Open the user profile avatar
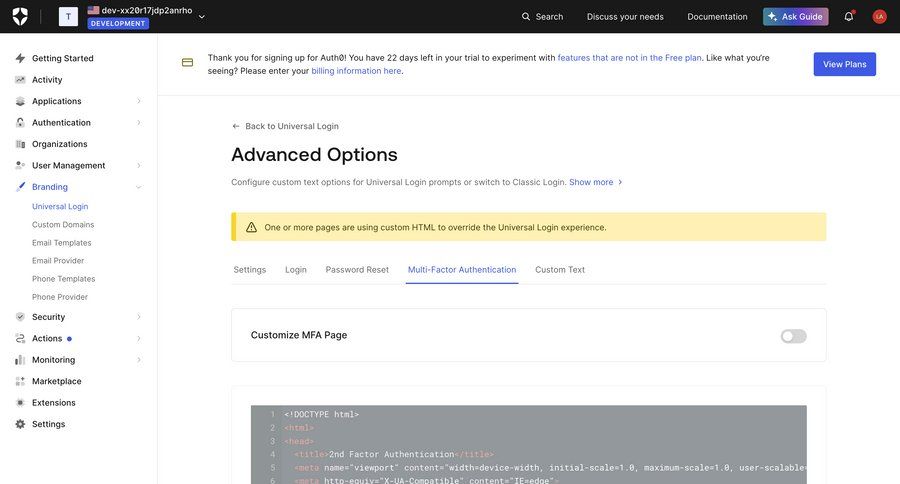Viewport: 900px width, 484px height. (x=879, y=17)
